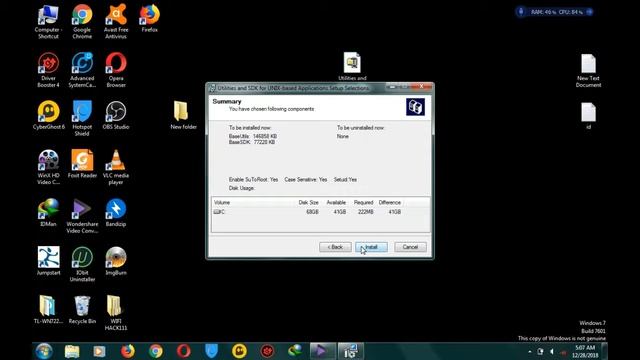The image size is (640, 360).
Task: Open Opera Browser desktop icon
Action: (x=116, y=70)
